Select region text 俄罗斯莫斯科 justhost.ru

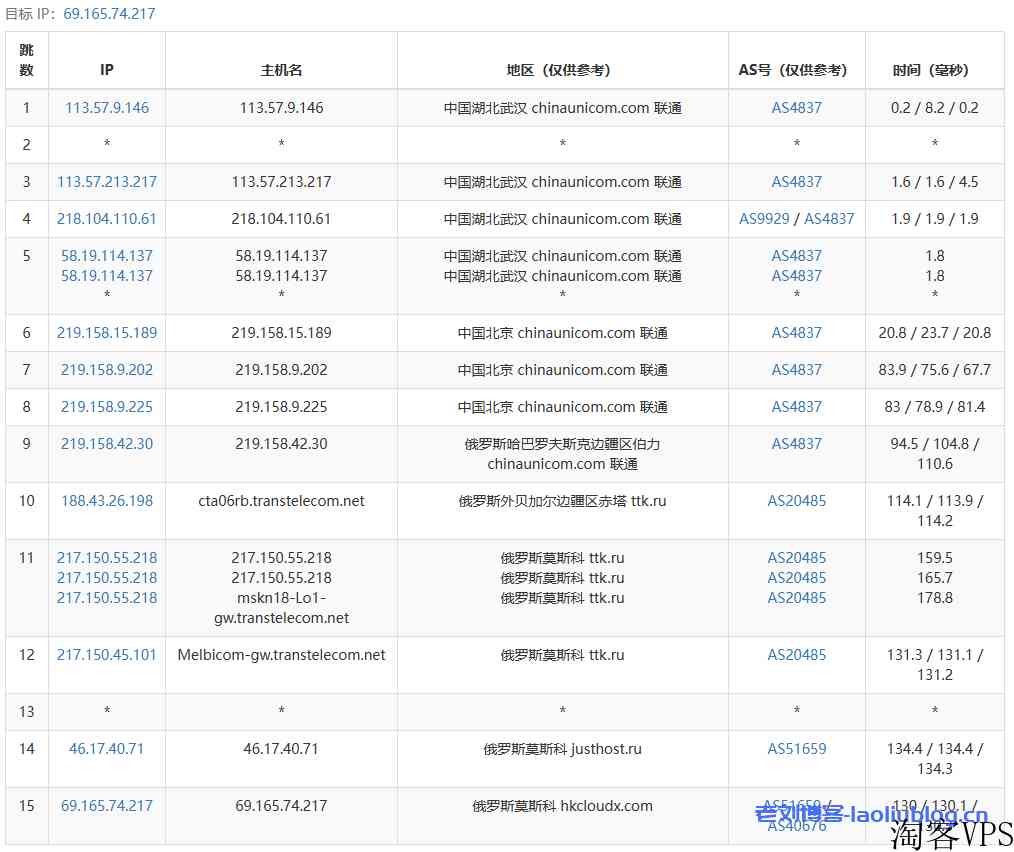563,748
